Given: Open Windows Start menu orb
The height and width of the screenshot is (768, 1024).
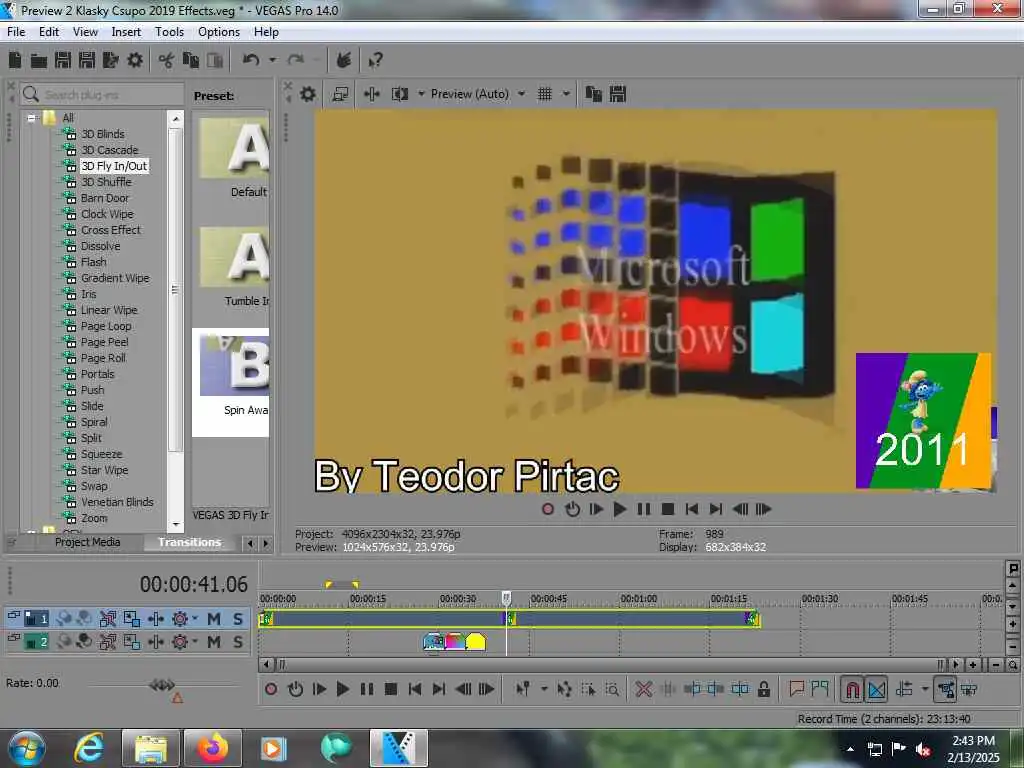Looking at the screenshot, I should coord(26,748).
